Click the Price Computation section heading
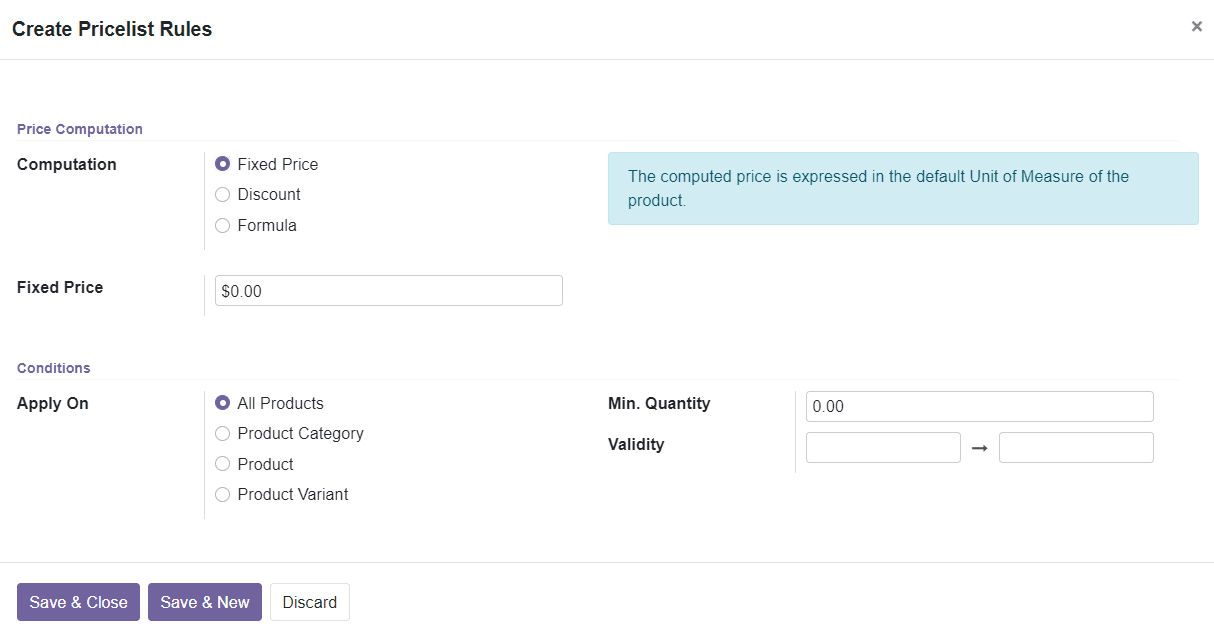1214x635 pixels. click(79, 129)
